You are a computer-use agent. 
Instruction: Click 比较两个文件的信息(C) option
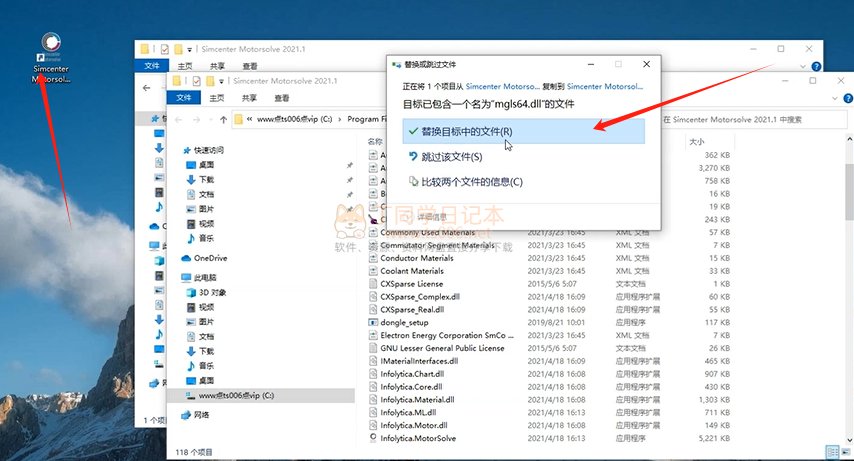point(471,182)
